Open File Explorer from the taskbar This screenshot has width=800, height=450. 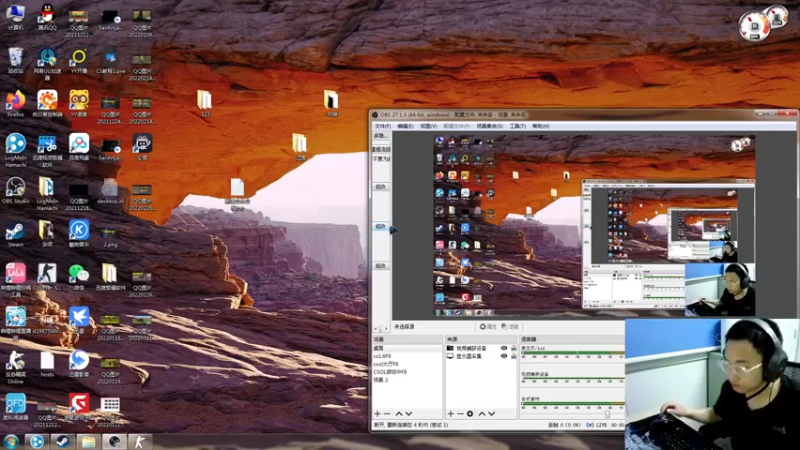point(88,442)
